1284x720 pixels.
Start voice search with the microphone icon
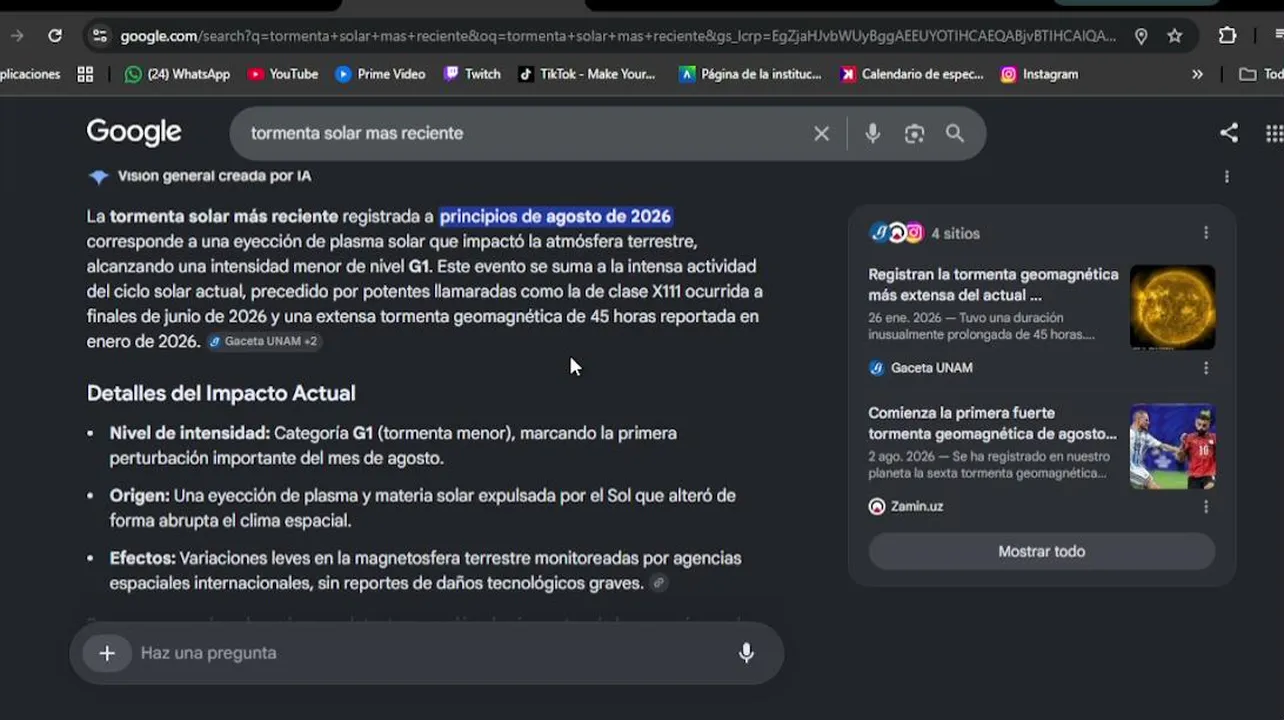pos(873,133)
